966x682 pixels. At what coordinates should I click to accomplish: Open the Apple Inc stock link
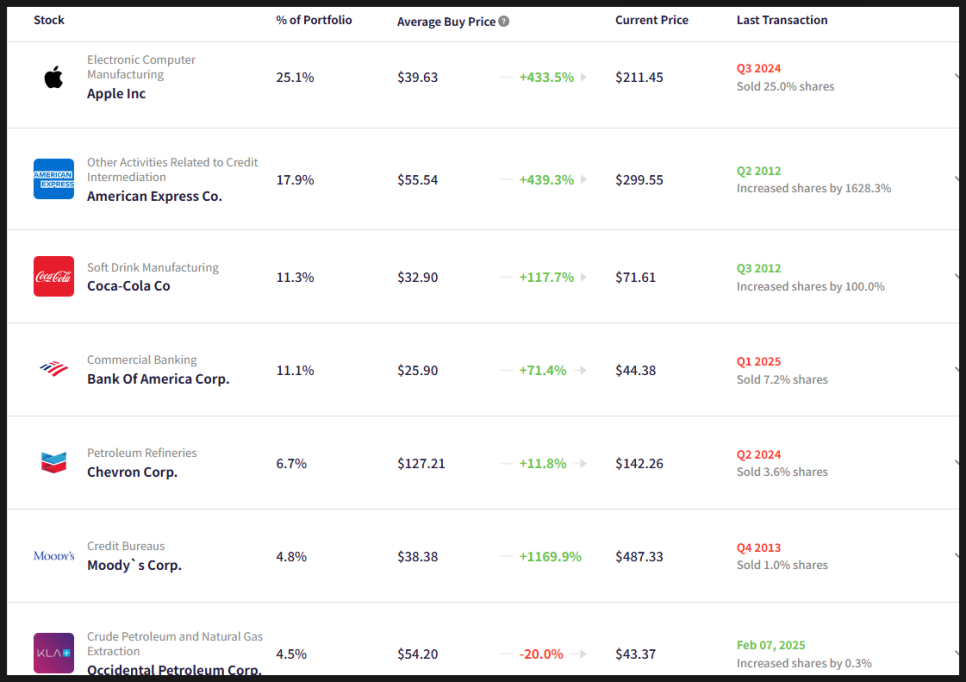coord(116,94)
